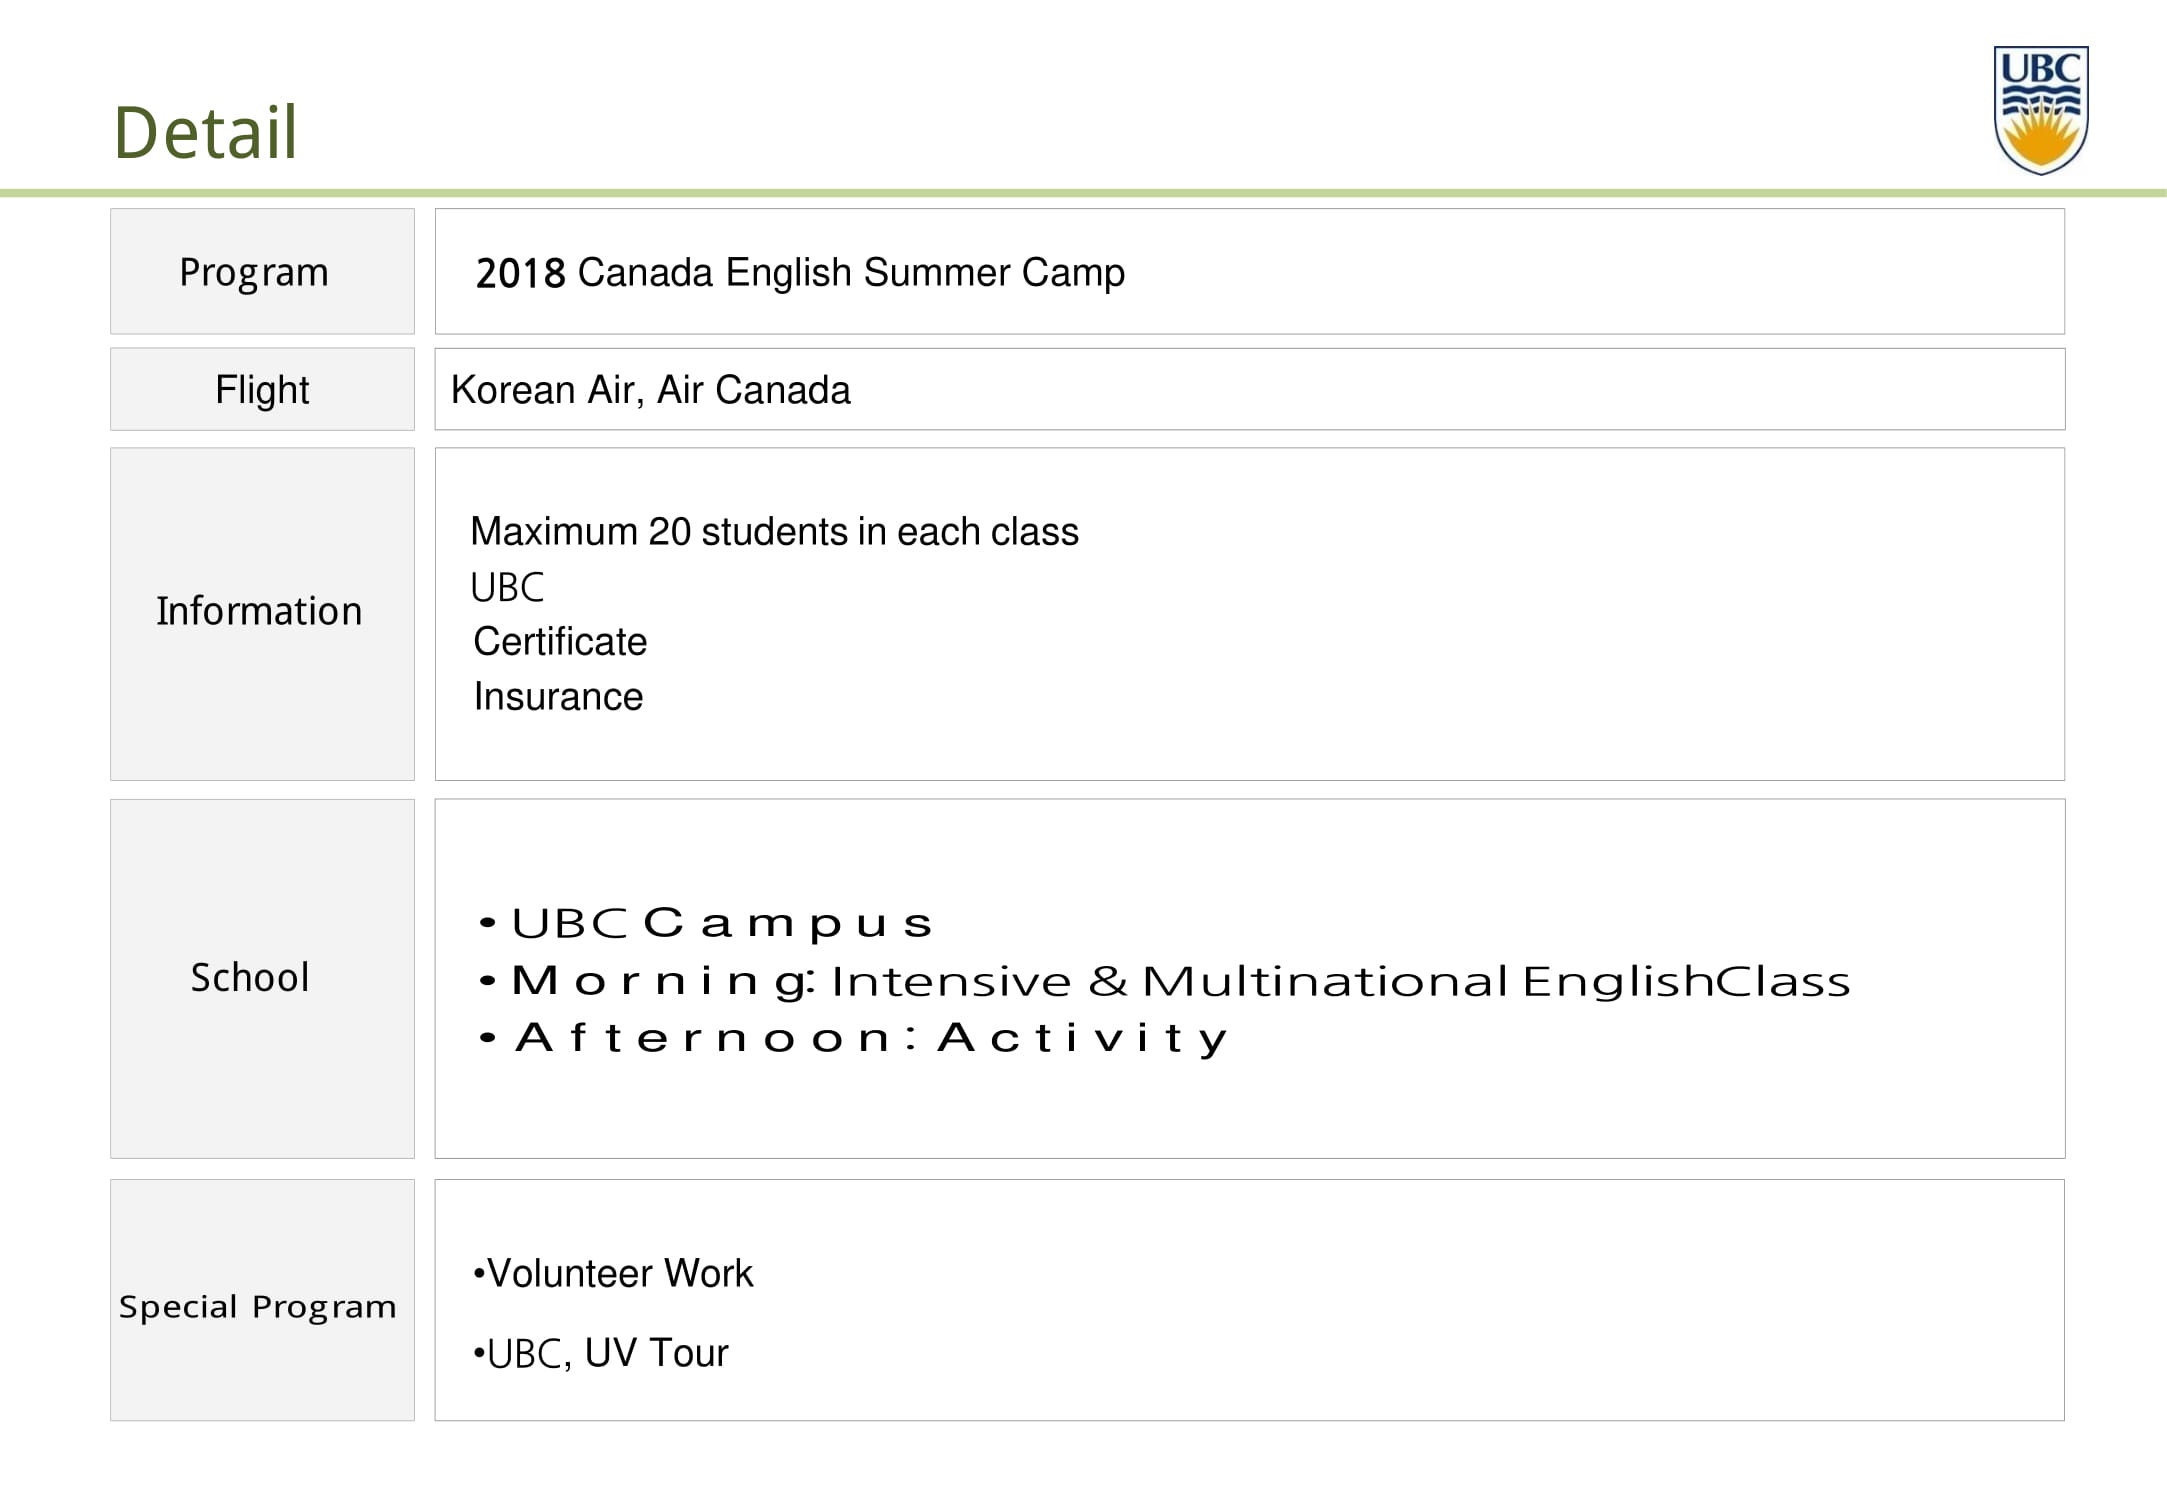The image size is (2167, 1500).
Task: Click the UBC crest logo
Action: tap(2040, 110)
